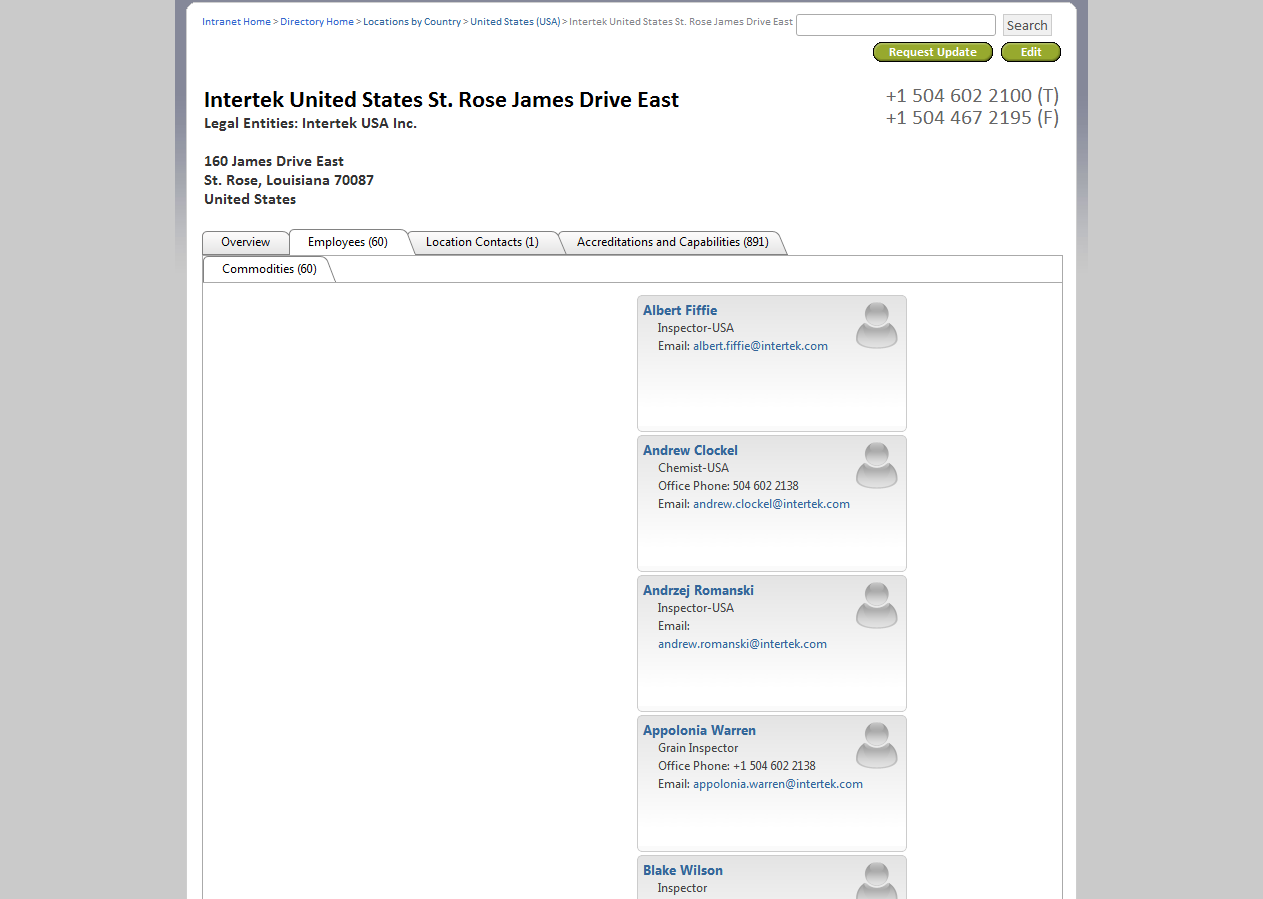The height and width of the screenshot is (899, 1263).
Task: Click Appolonia Warren's profile avatar icon
Action: tap(876, 745)
